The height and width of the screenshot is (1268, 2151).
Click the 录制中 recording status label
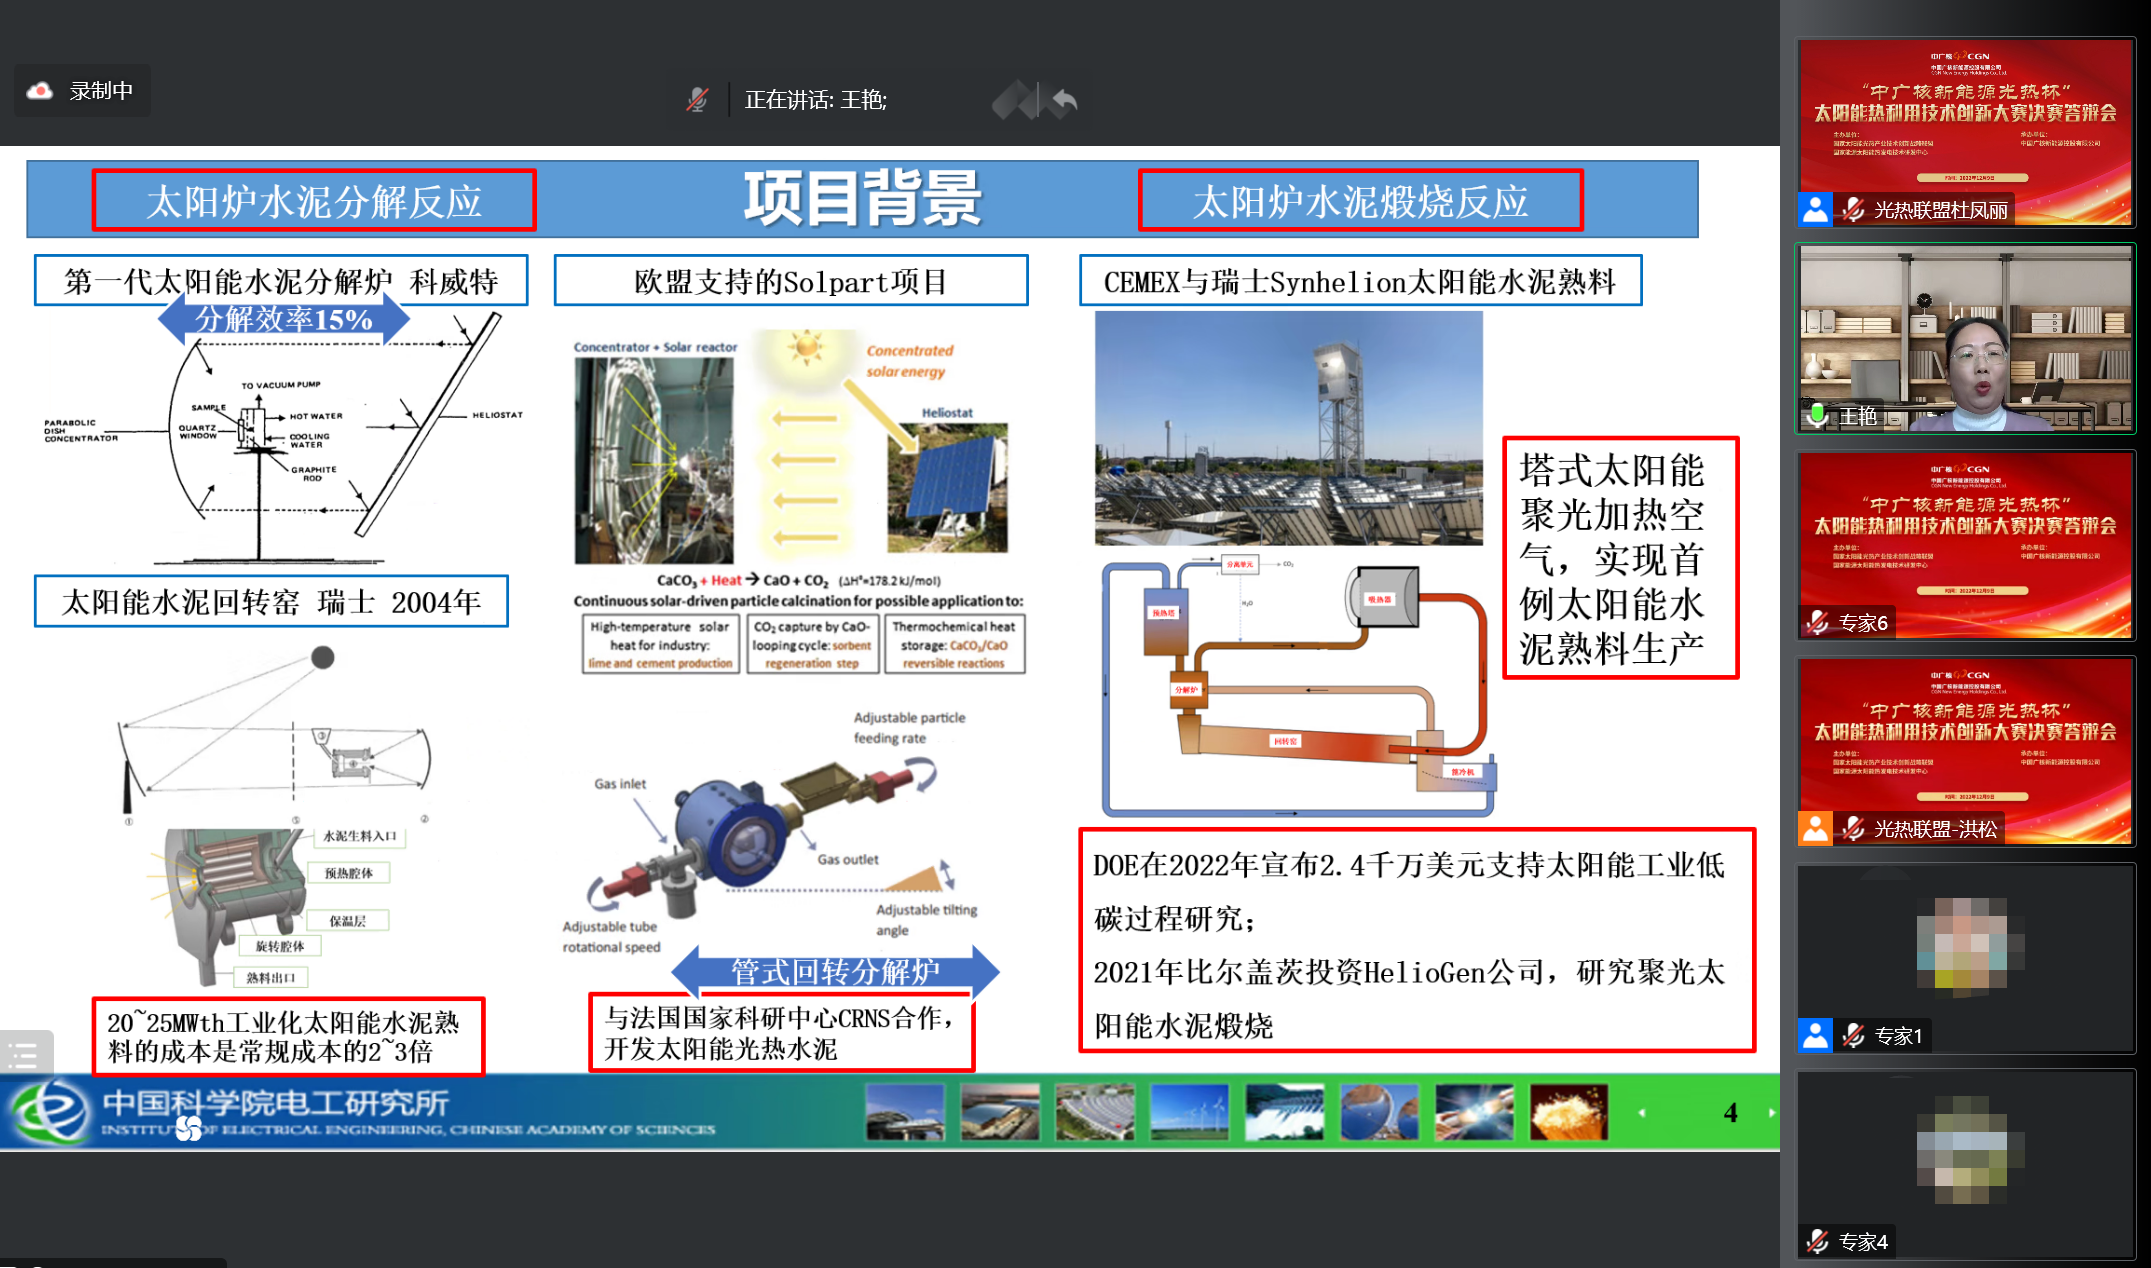[101, 91]
